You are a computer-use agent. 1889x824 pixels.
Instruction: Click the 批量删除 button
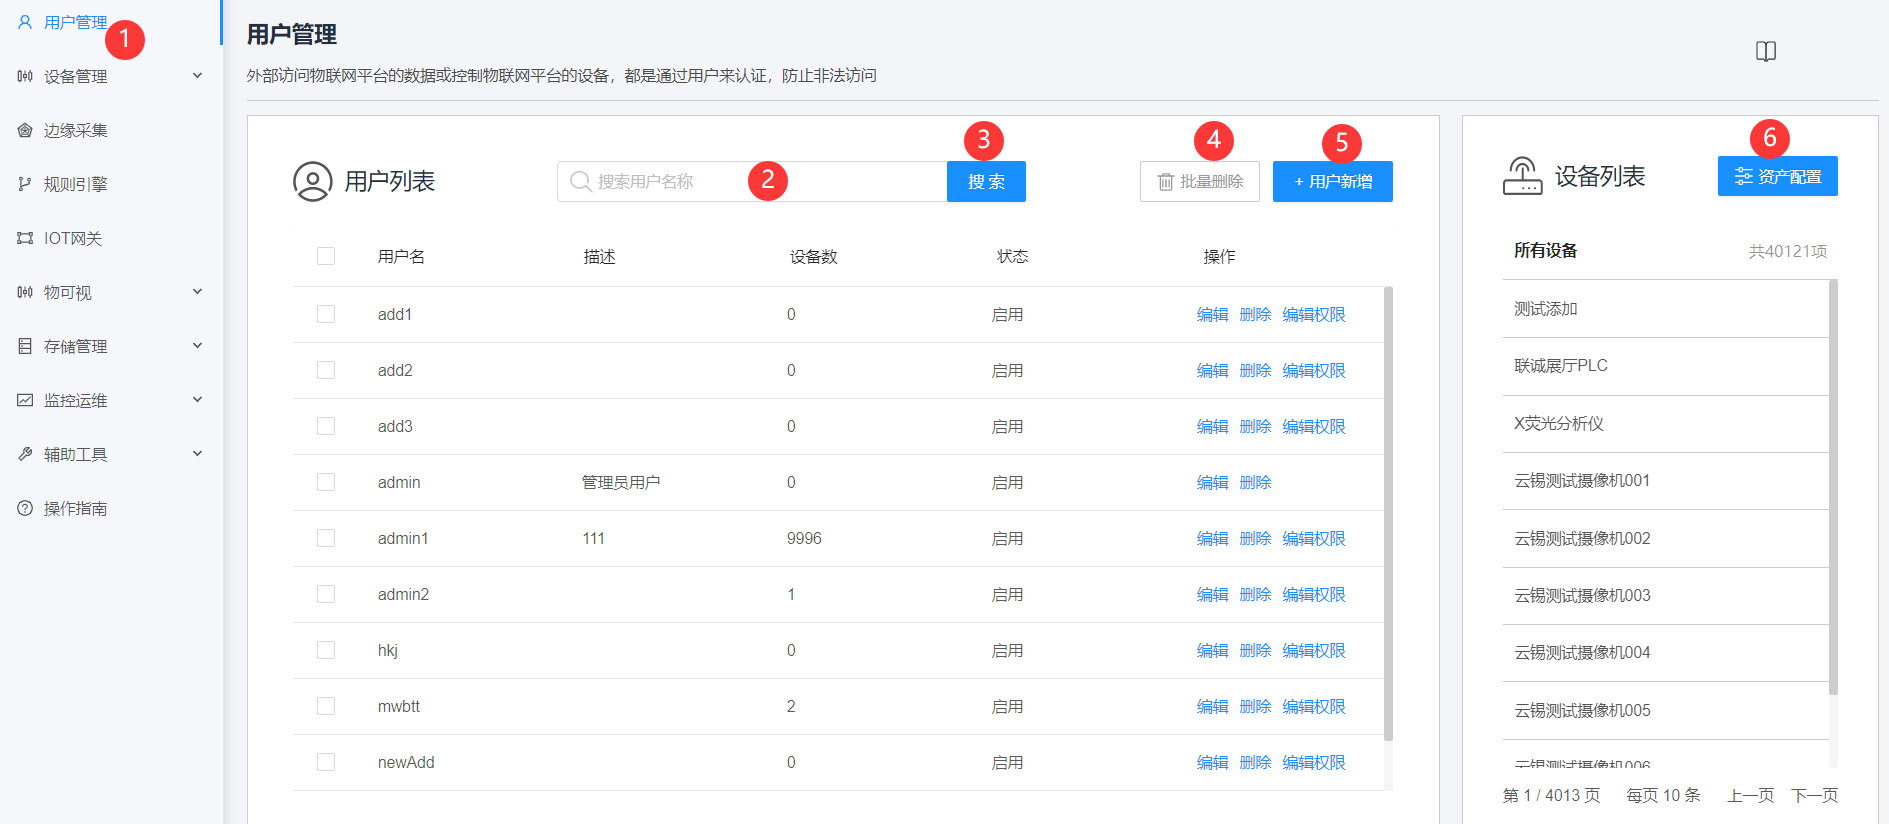(x=1200, y=182)
